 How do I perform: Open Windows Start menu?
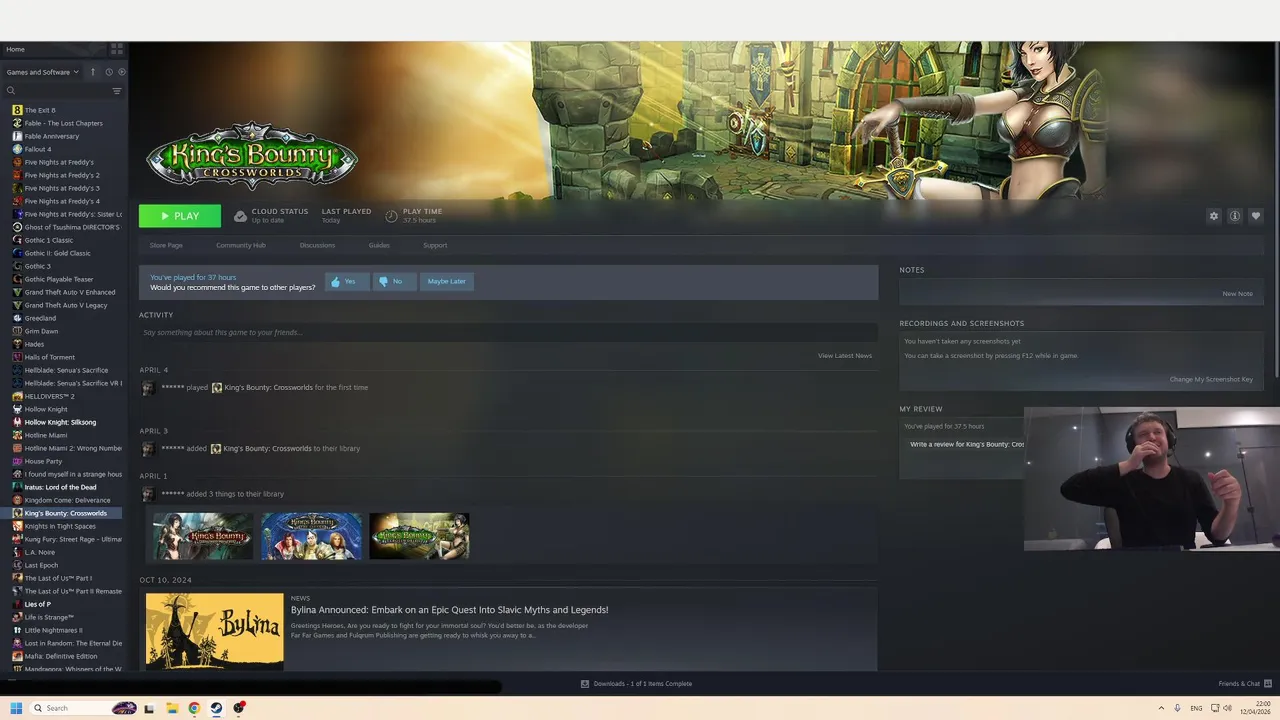click(16, 708)
